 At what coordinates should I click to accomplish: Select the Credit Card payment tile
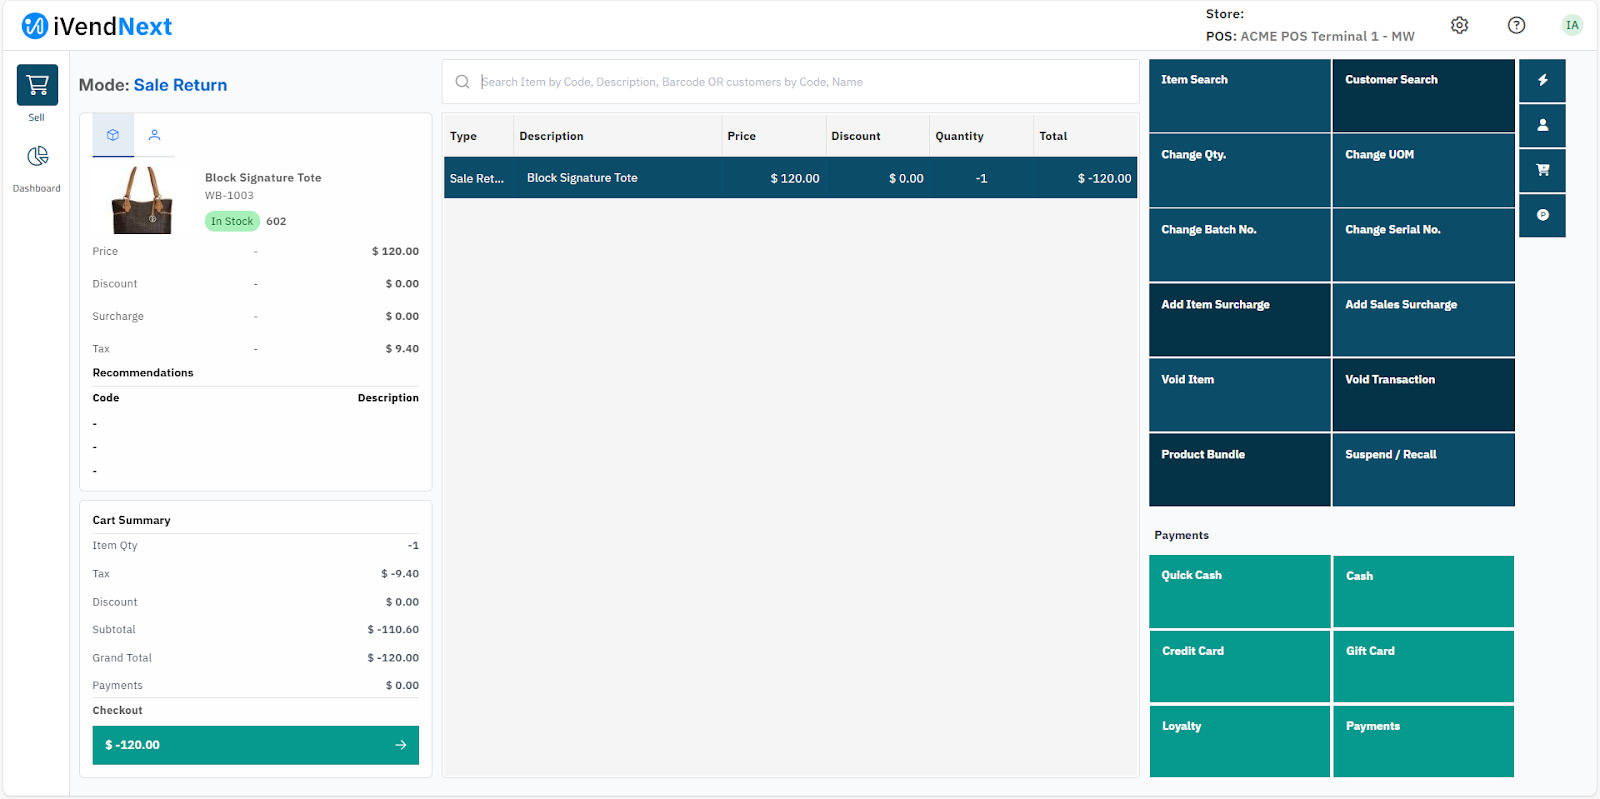[1239, 666]
